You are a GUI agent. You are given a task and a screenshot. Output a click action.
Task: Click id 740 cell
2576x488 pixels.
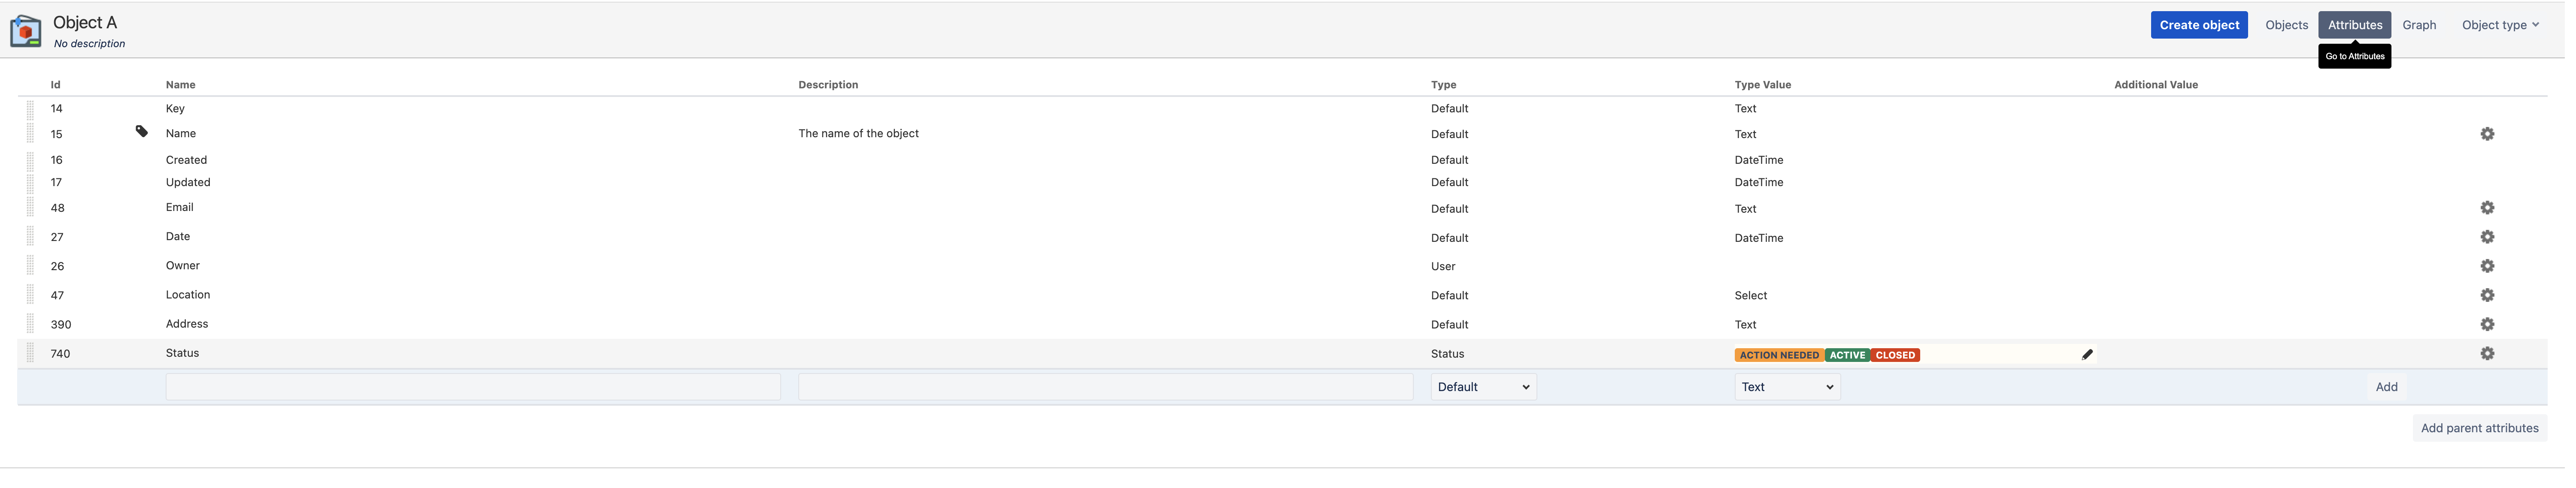(61, 354)
